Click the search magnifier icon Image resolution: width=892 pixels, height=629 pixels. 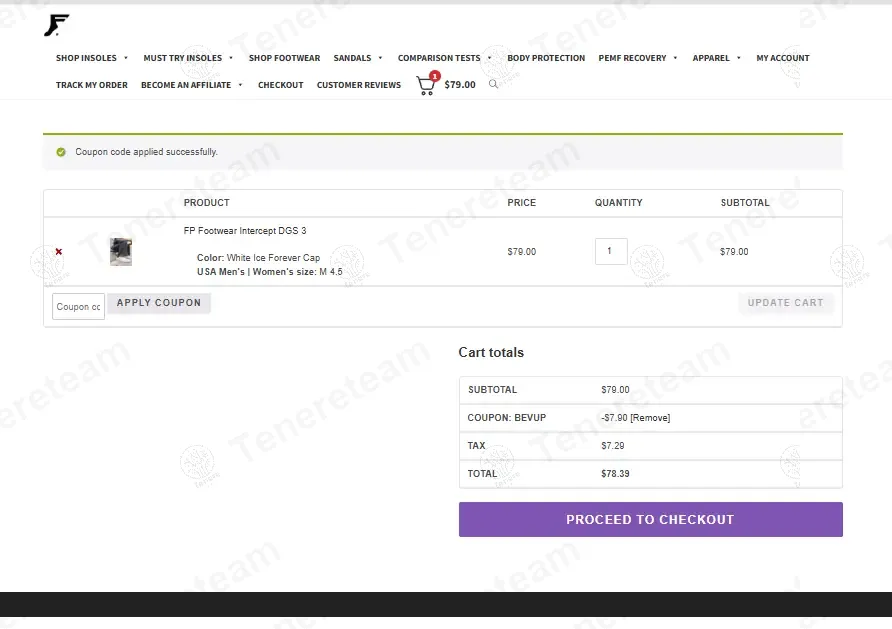(x=493, y=84)
